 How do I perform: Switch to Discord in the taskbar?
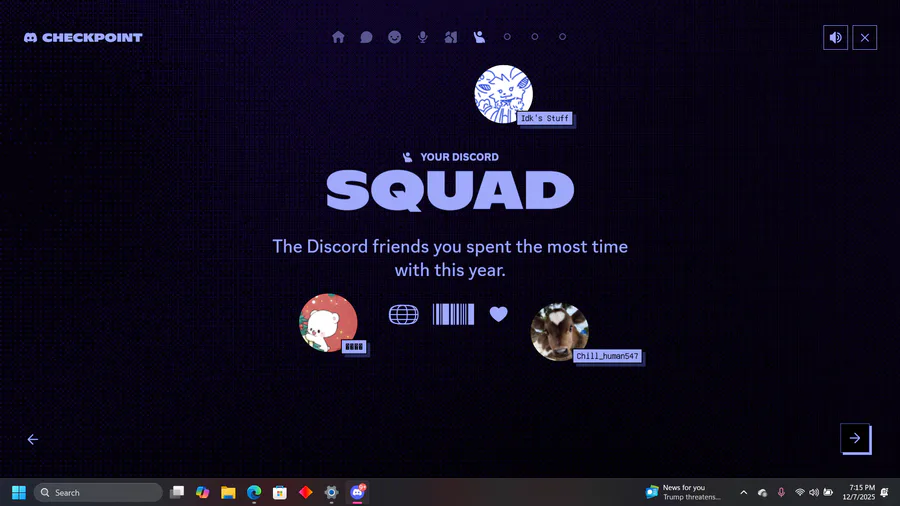click(358, 492)
